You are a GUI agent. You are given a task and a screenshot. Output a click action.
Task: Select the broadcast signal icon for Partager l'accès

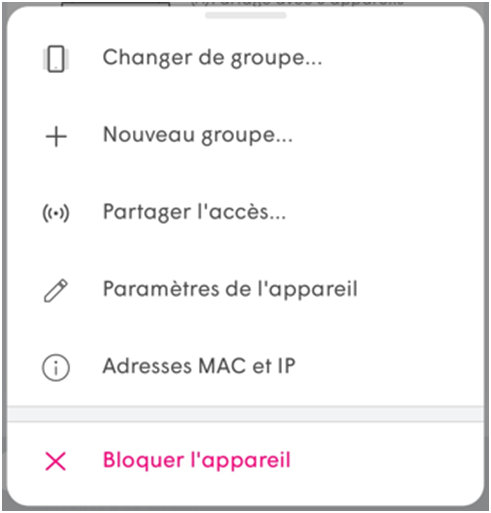(56, 213)
